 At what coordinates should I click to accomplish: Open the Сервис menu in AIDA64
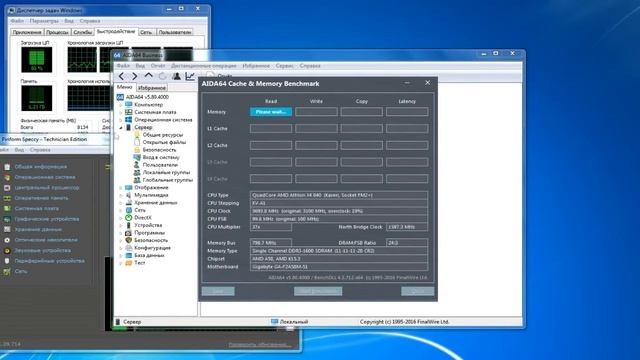284,66
